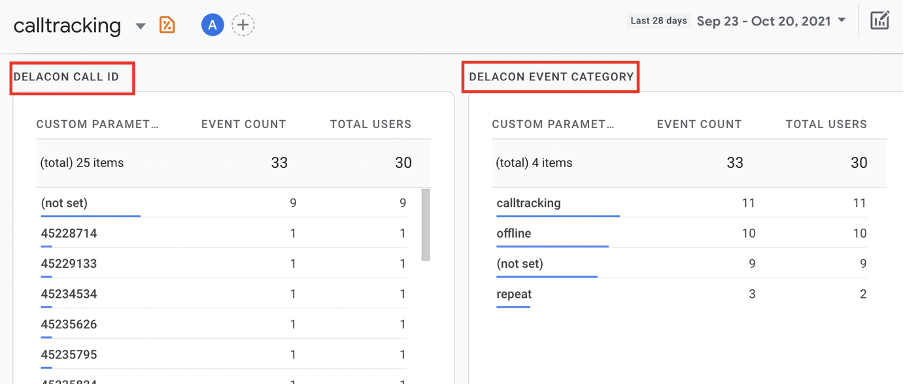Click Total Users header in Call ID card
The width and height of the screenshot is (904, 384).
371,124
